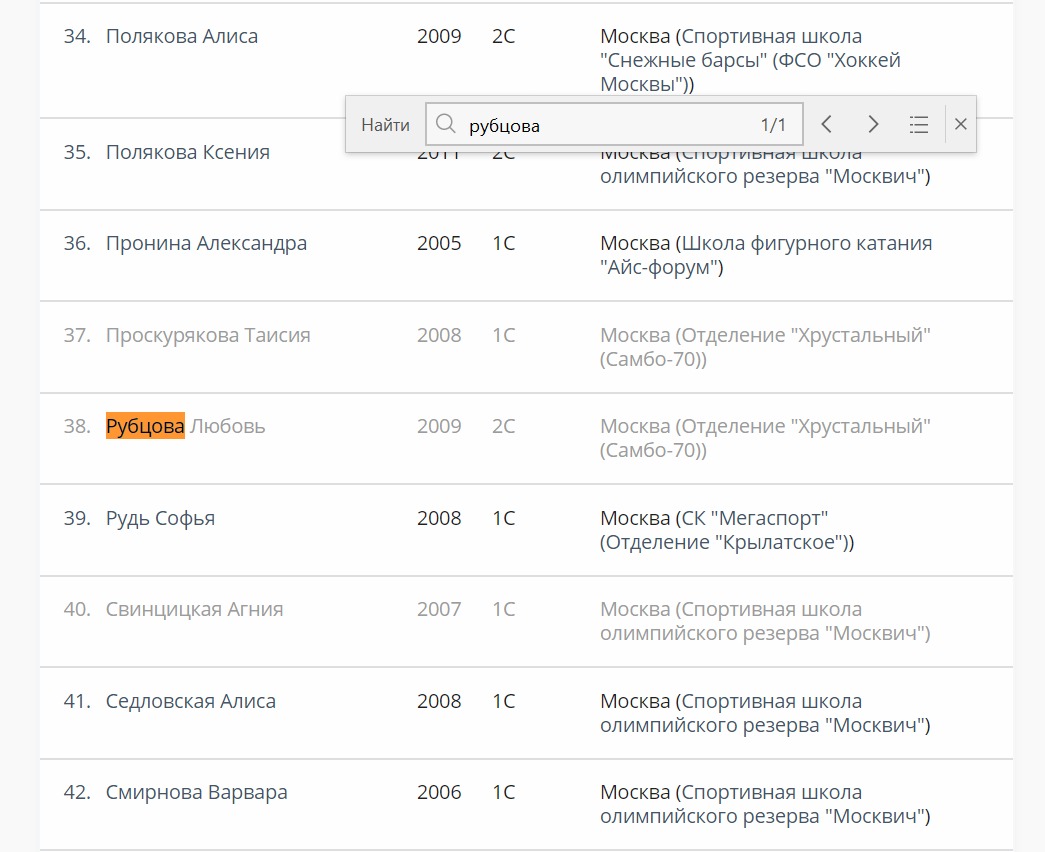Open the Пронина Александра entry

206,244
